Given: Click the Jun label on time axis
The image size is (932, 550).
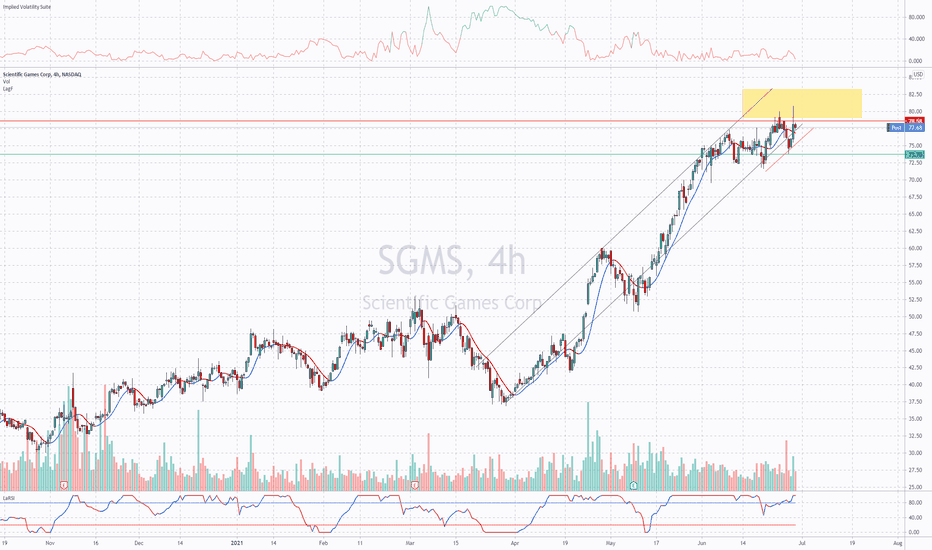Looking at the screenshot, I should point(701,543).
